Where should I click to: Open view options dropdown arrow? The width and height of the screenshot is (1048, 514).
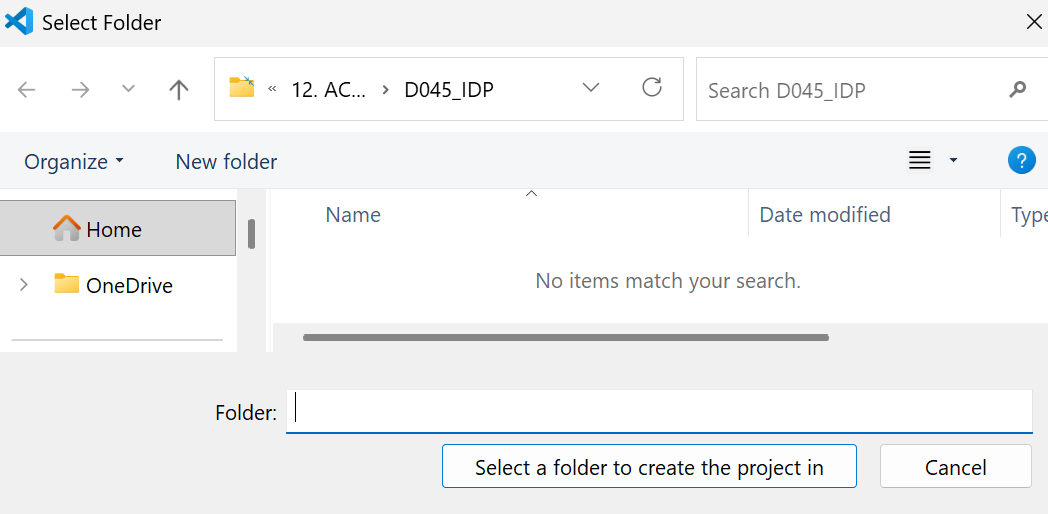(x=954, y=160)
